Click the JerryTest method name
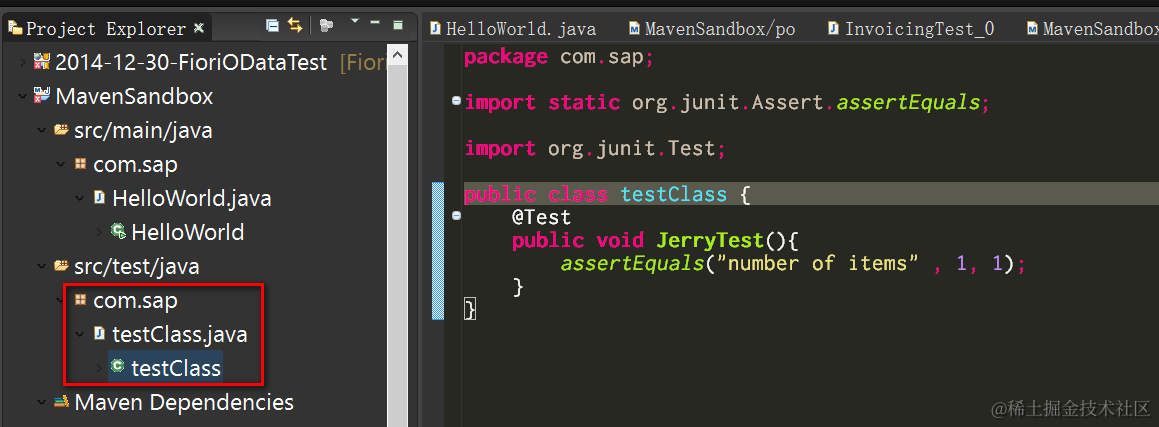1159x427 pixels. pos(709,241)
